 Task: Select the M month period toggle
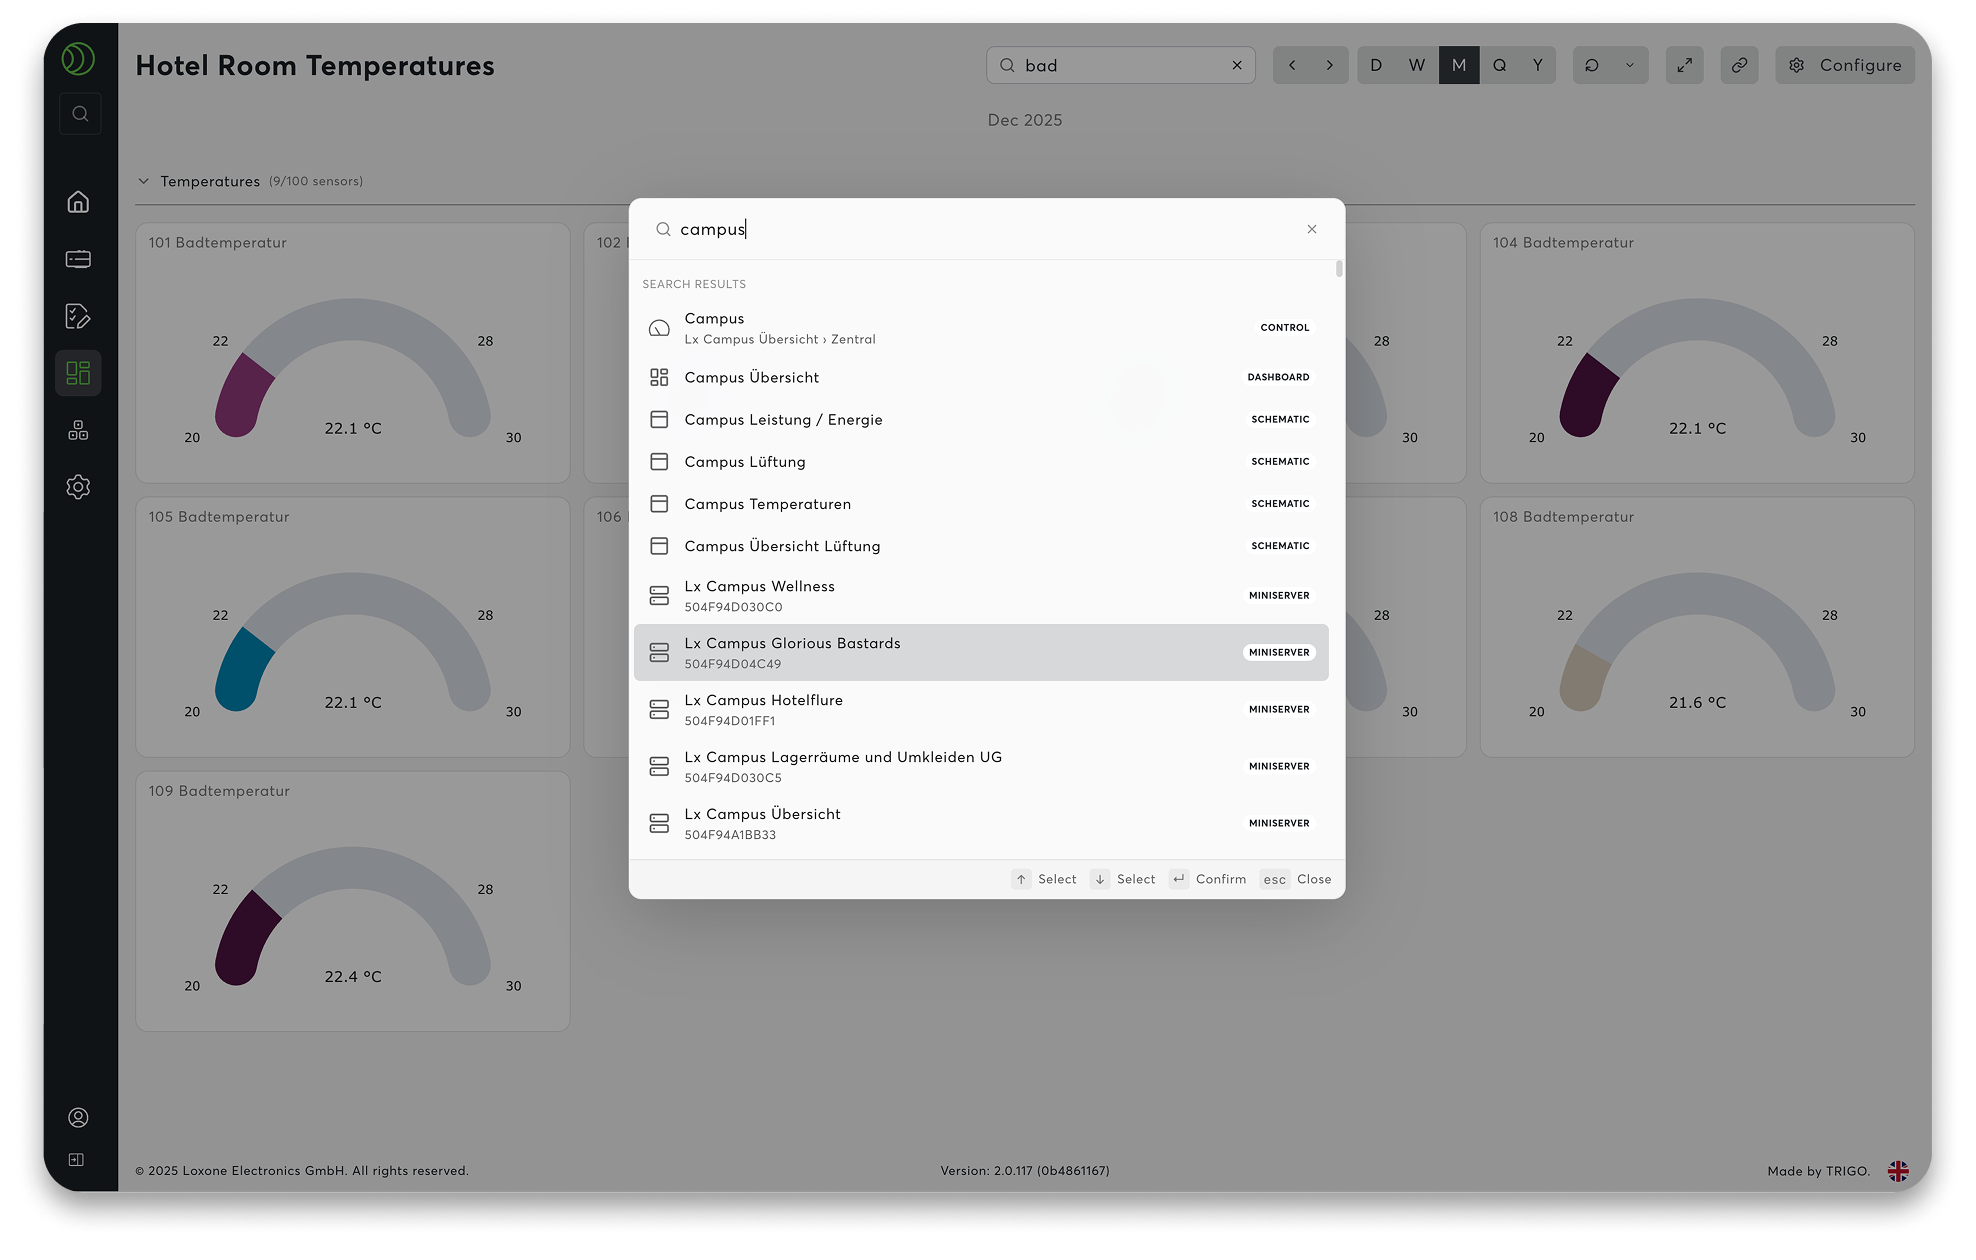pyautogui.click(x=1459, y=65)
